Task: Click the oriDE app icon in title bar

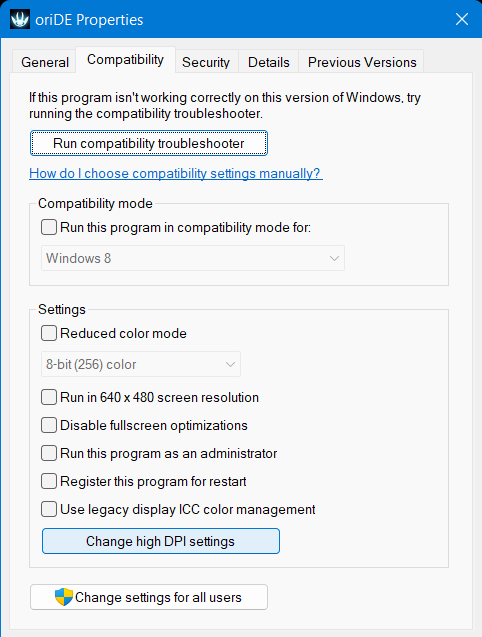Action: click(20, 20)
